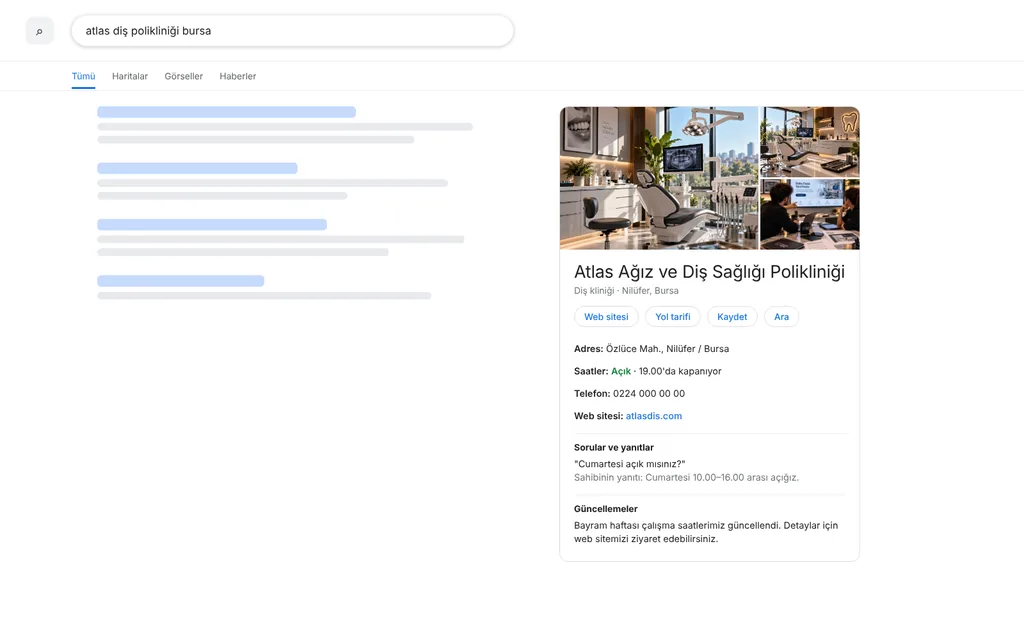The image size is (1024, 640).
Task: Click the Bayram haftası update text
Action: 706,532
